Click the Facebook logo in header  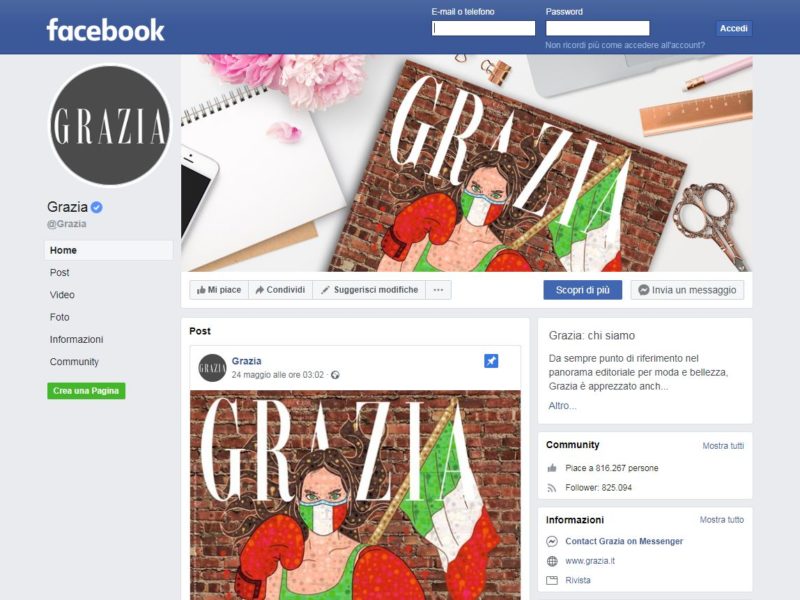pos(106,30)
